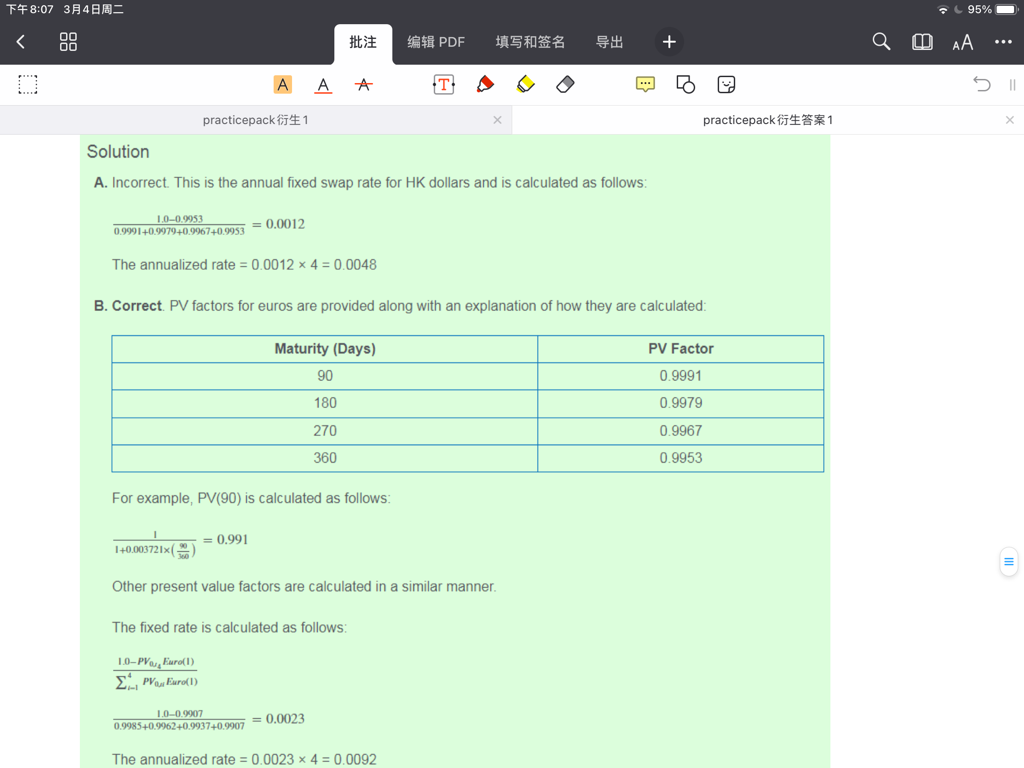Open the reading mode book icon
The height and width of the screenshot is (768, 1024).
pos(922,42)
